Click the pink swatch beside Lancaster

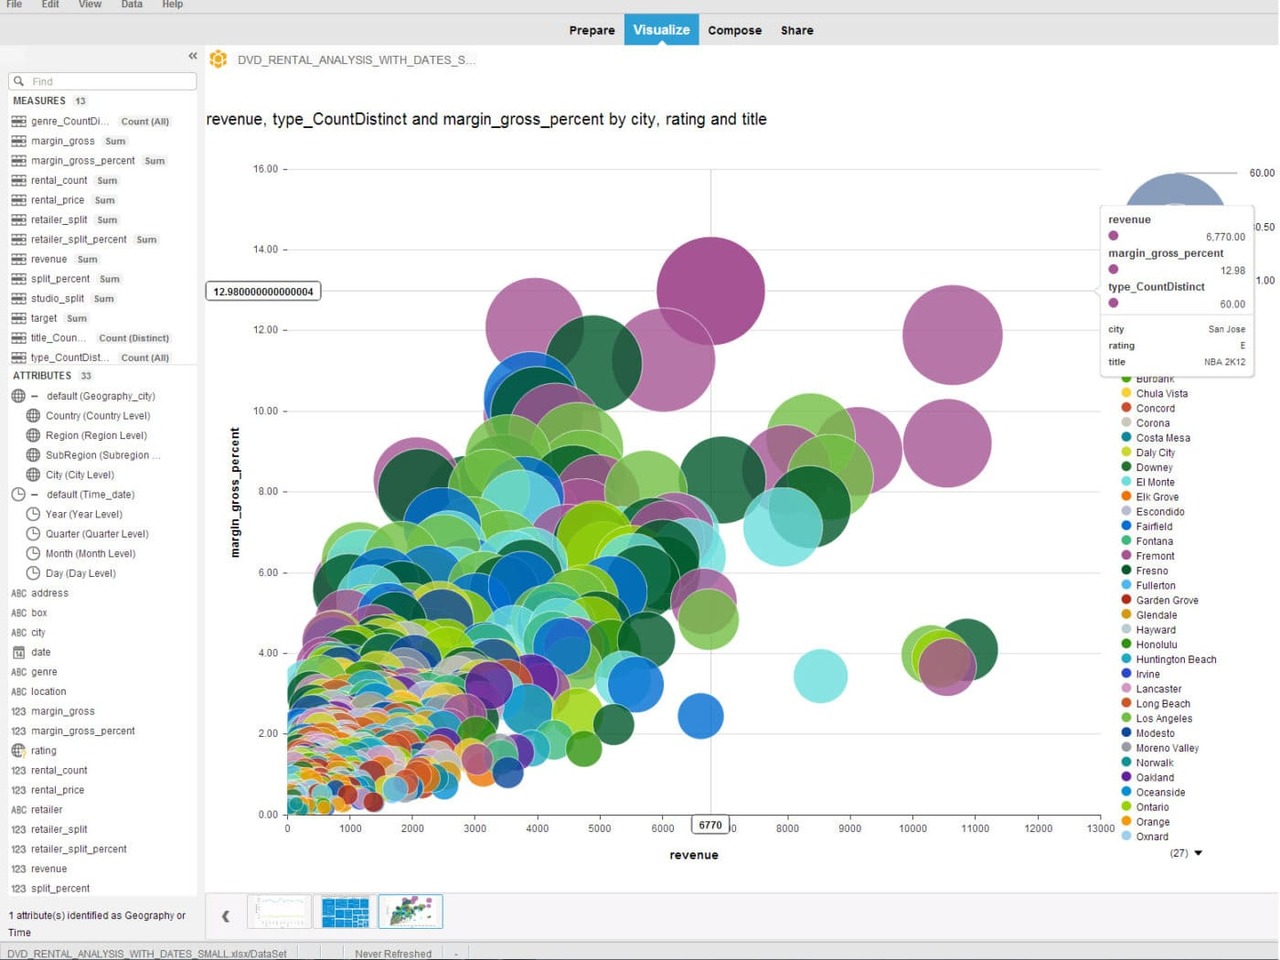(1128, 689)
